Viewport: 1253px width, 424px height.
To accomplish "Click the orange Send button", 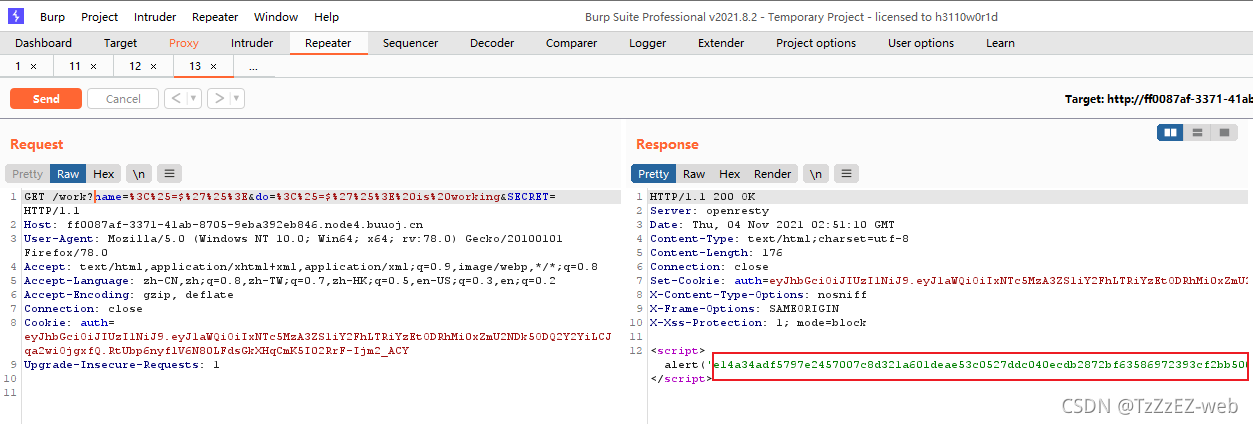I will 46,98.
